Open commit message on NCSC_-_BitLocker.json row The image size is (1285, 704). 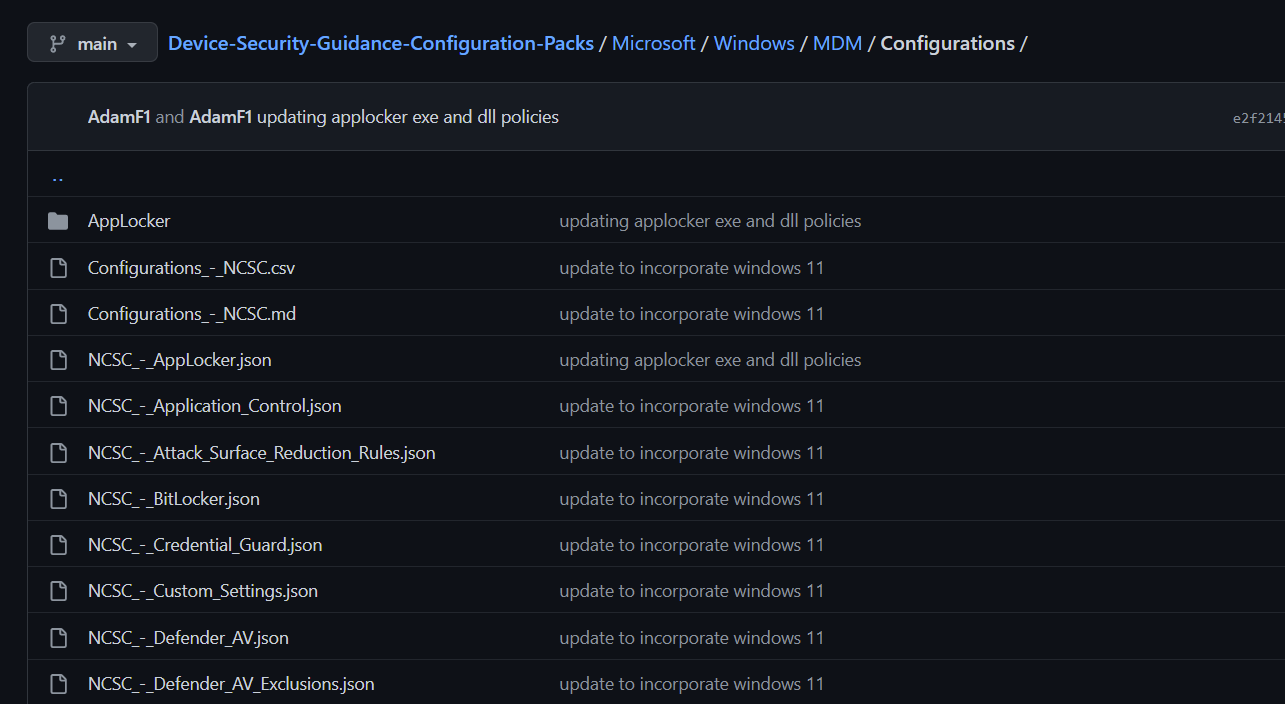pos(692,499)
